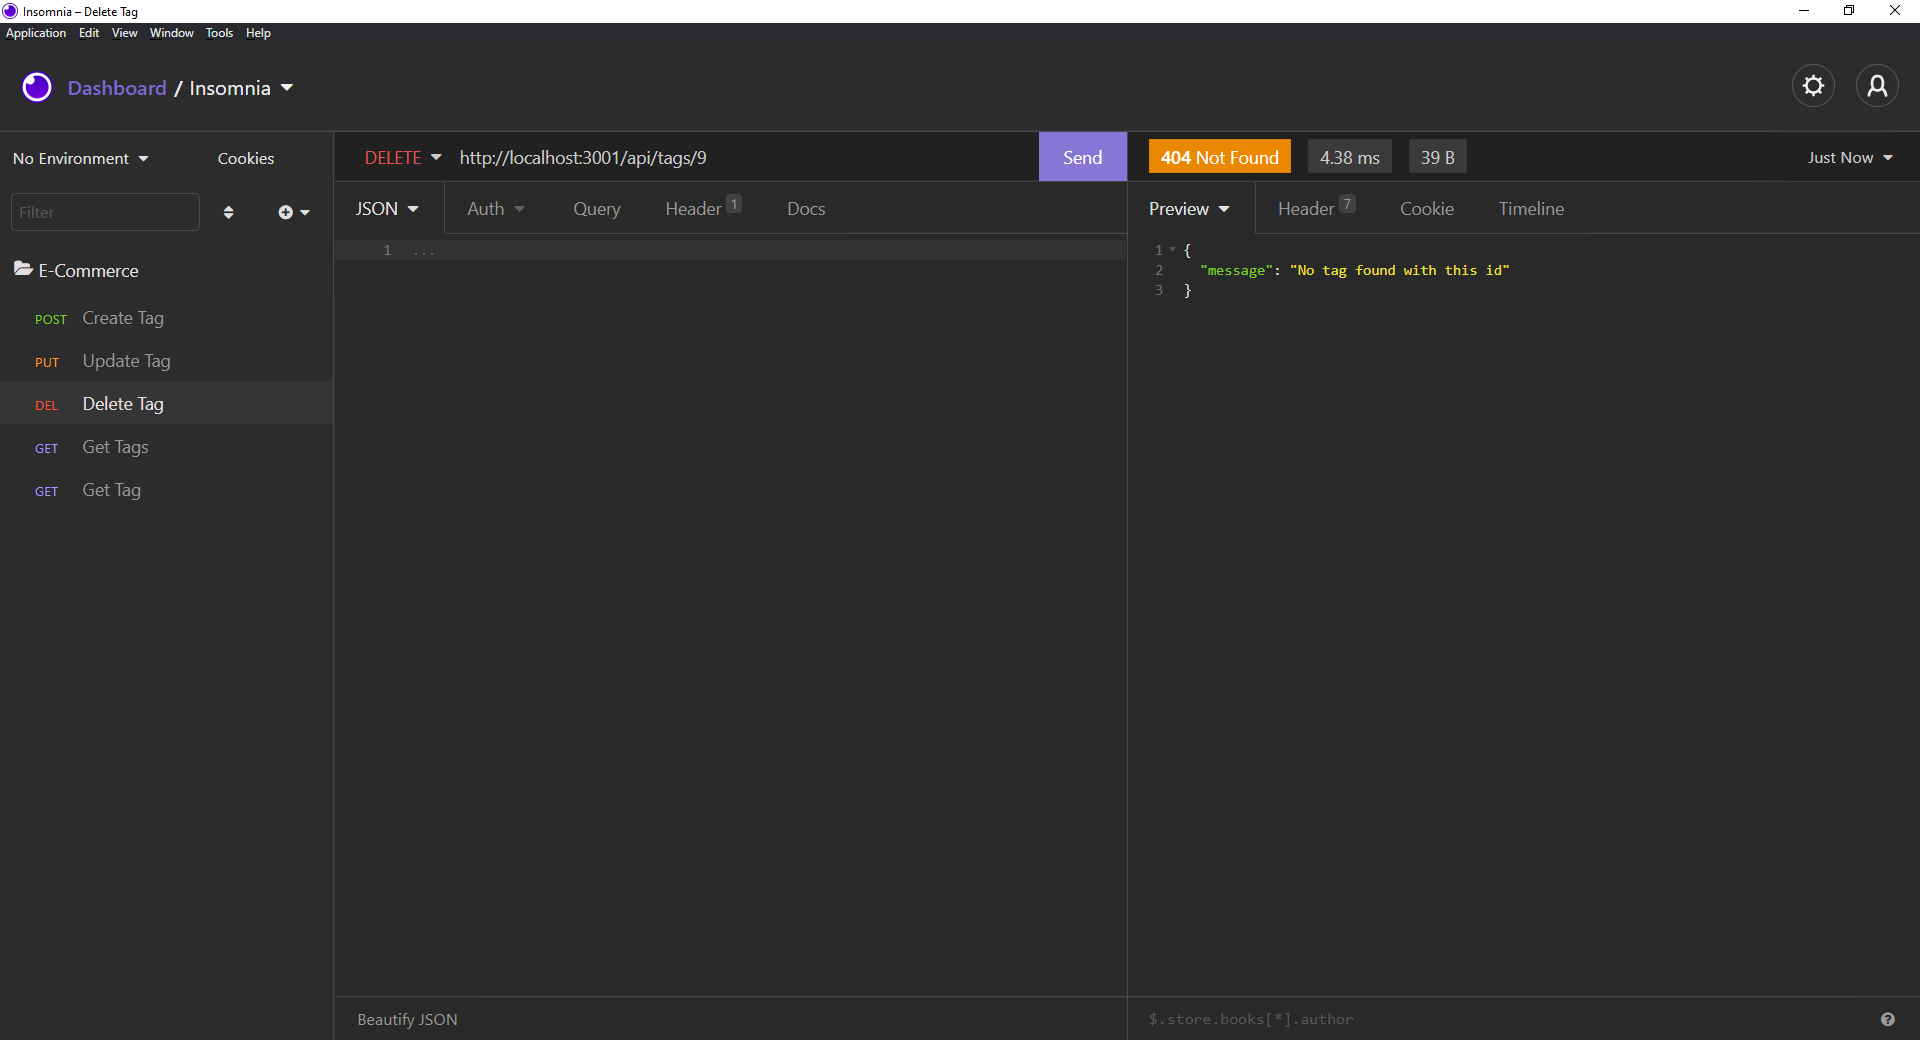1920x1040 pixels.
Task: Go to the Dashboard link
Action: [x=117, y=88]
